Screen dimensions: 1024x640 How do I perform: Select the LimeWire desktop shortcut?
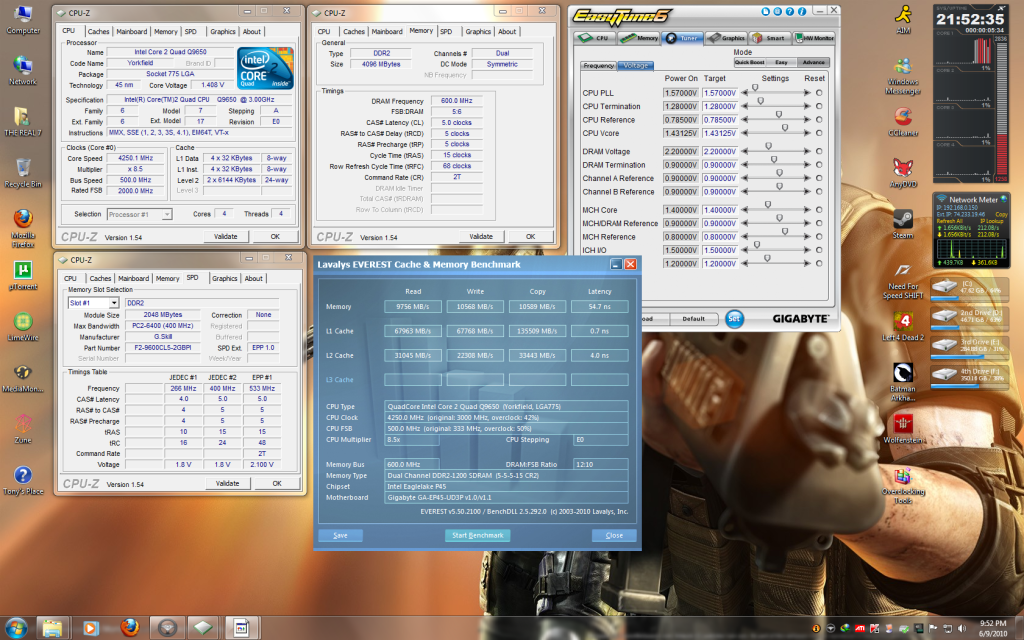23,326
